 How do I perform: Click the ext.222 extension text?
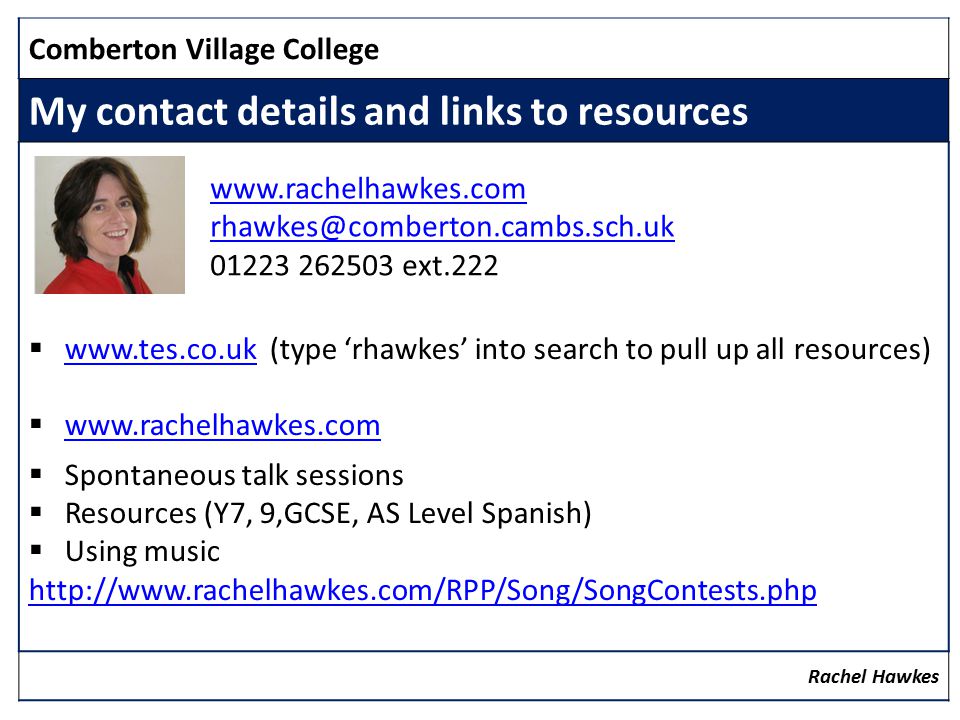click(x=450, y=266)
